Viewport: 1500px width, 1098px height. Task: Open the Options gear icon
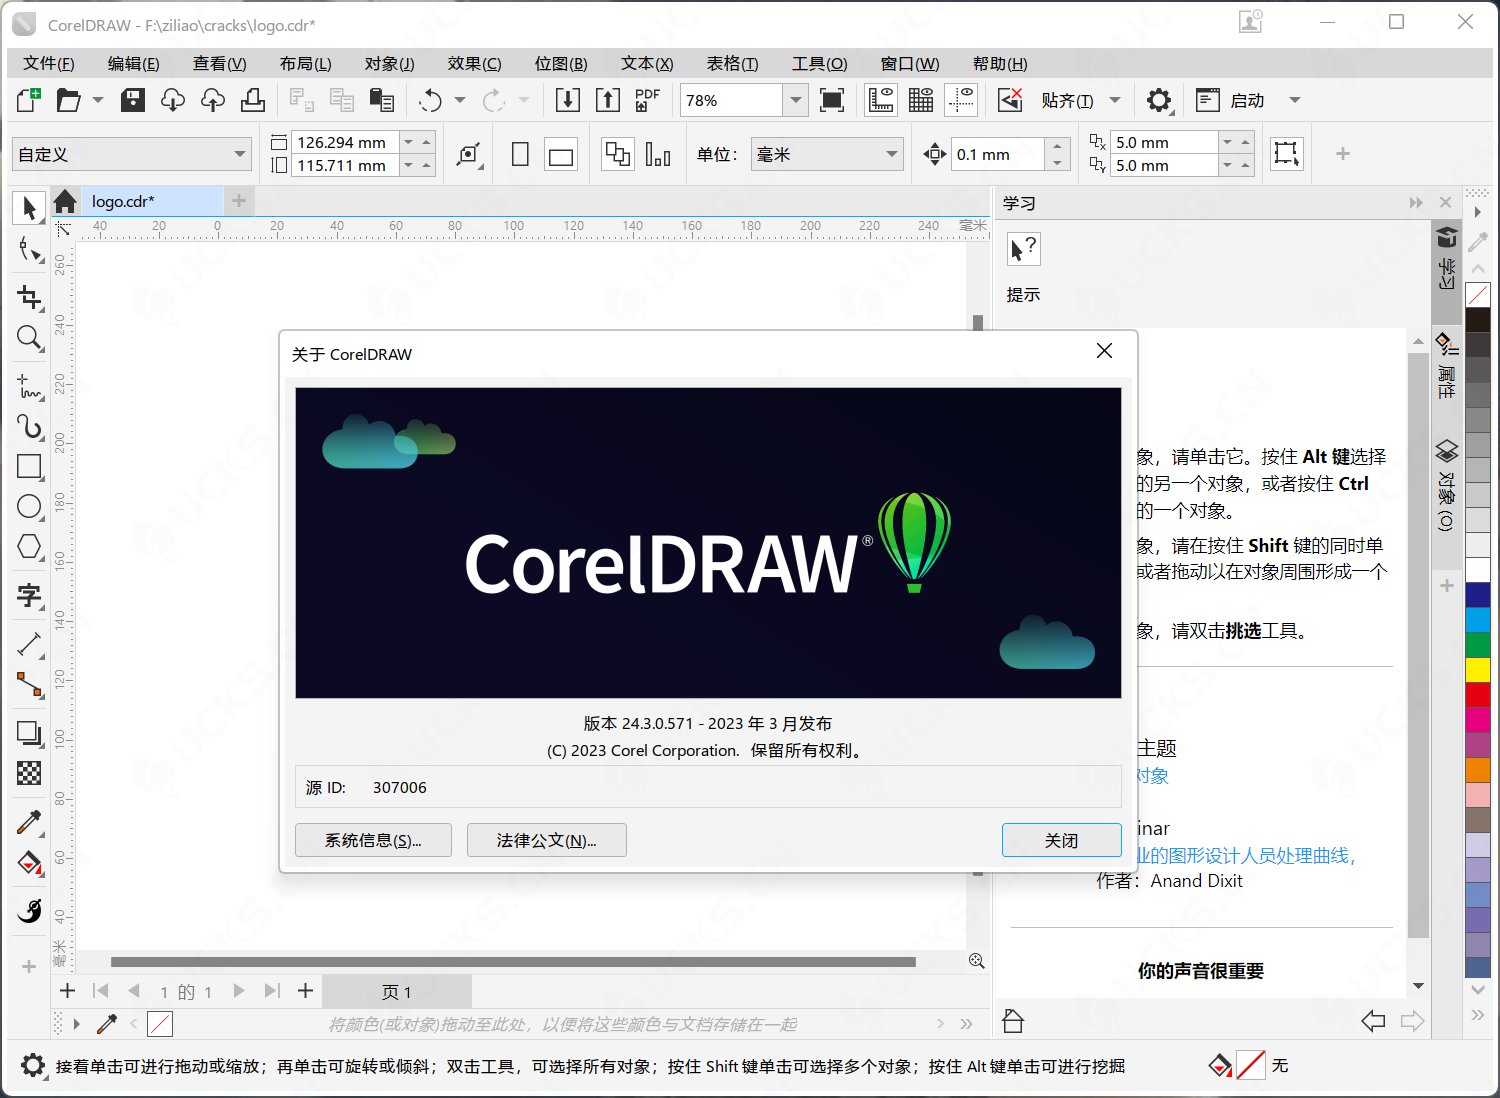(1159, 100)
